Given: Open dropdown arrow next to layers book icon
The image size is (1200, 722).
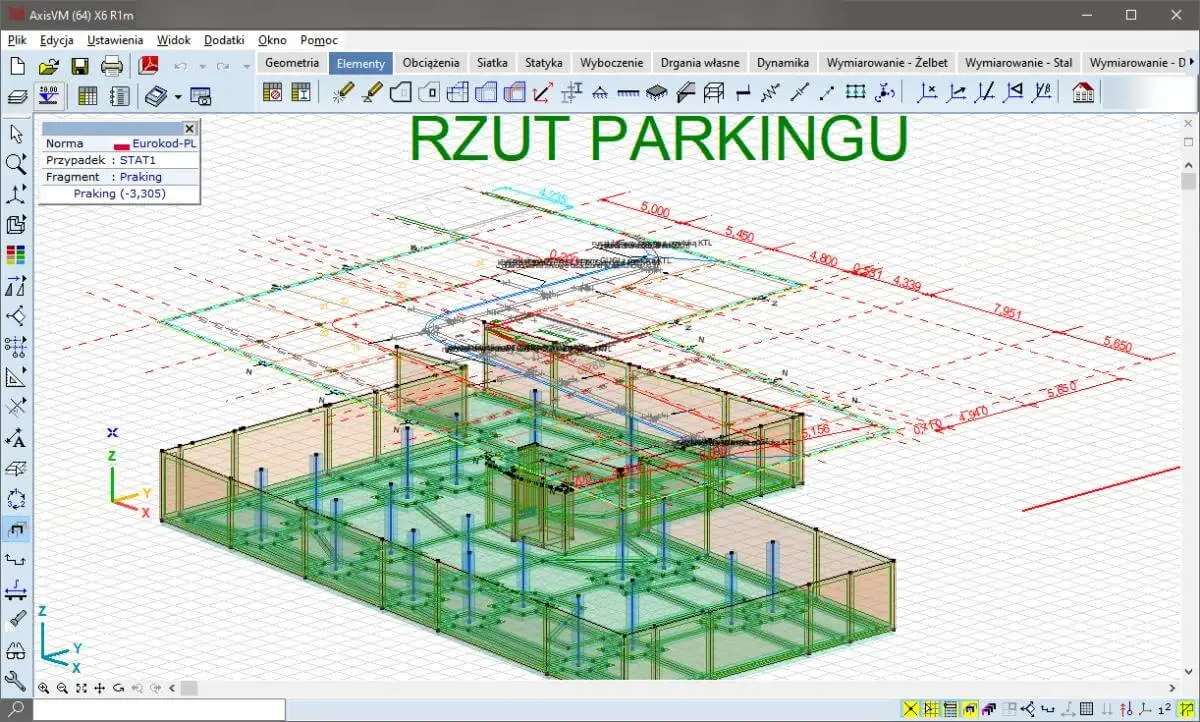Looking at the screenshot, I should (178, 96).
